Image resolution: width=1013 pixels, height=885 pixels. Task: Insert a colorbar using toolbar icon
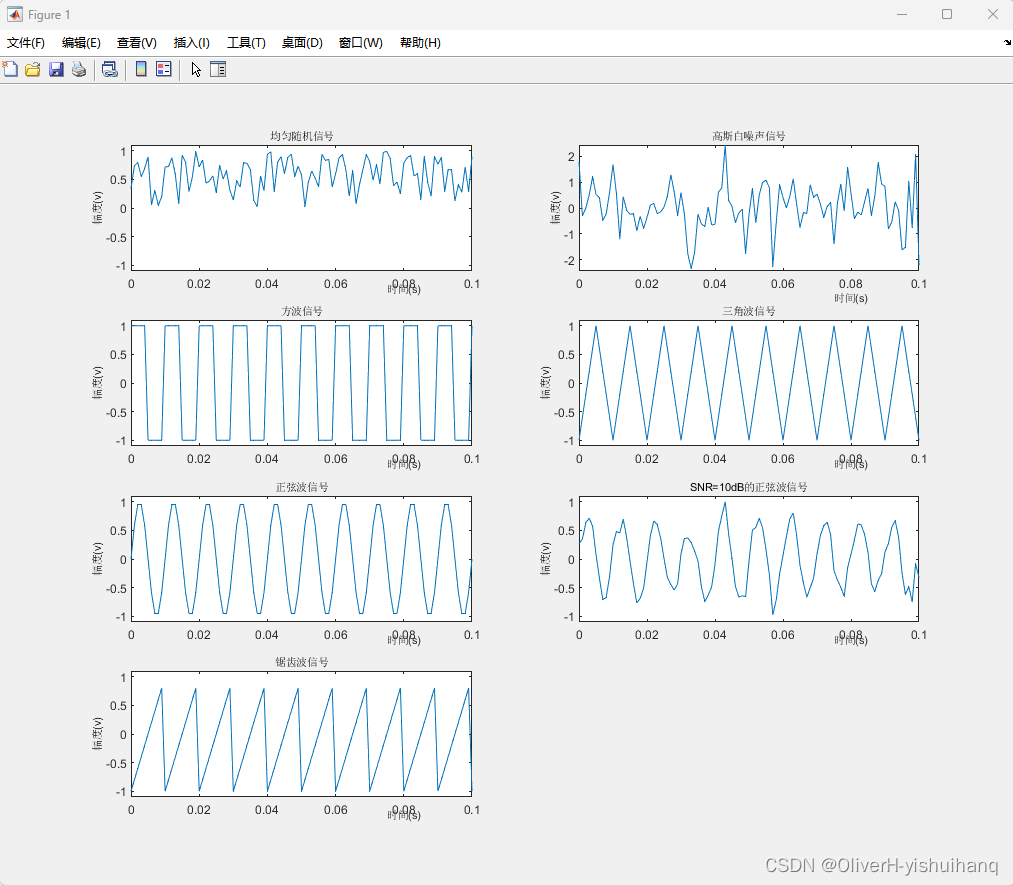pyautogui.click(x=141, y=69)
